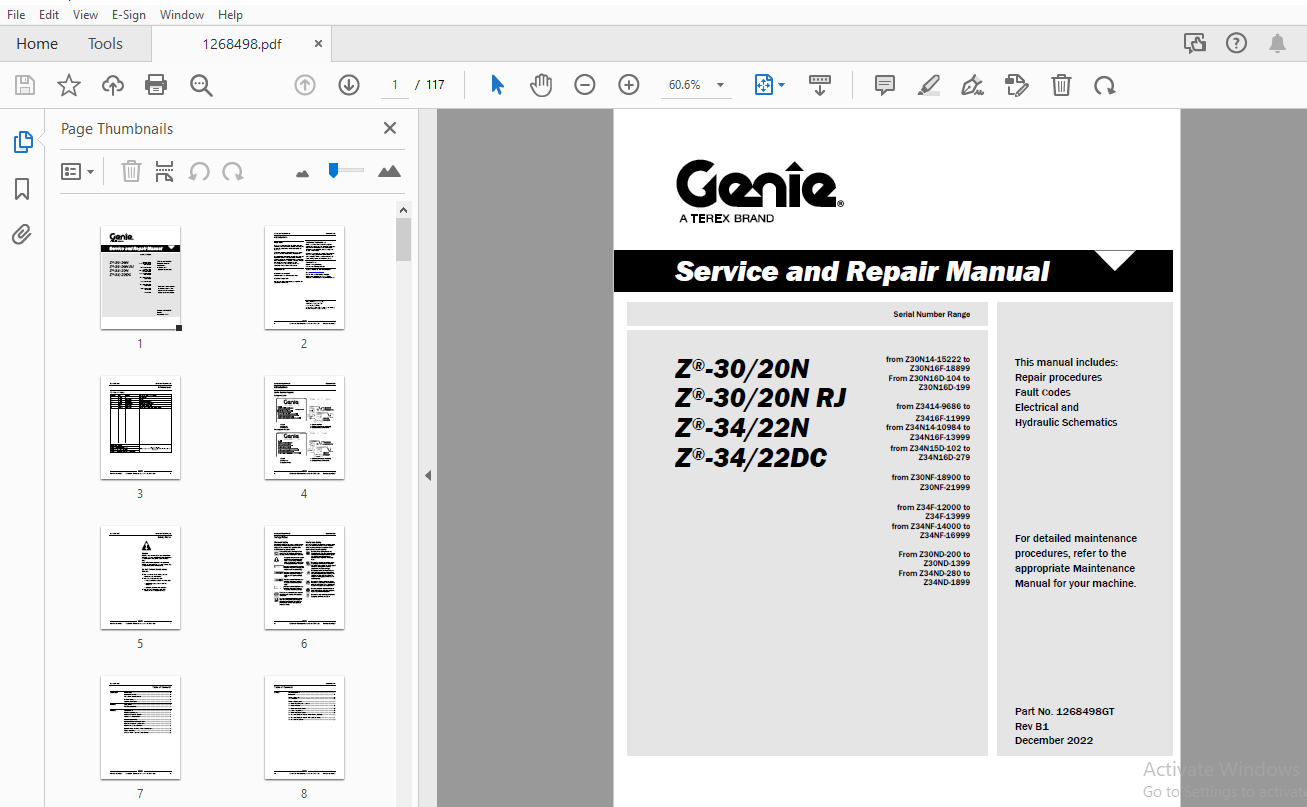Image resolution: width=1307 pixels, height=807 pixels.
Task: Click the insert page break icon in thumbnails
Action: coord(165,171)
